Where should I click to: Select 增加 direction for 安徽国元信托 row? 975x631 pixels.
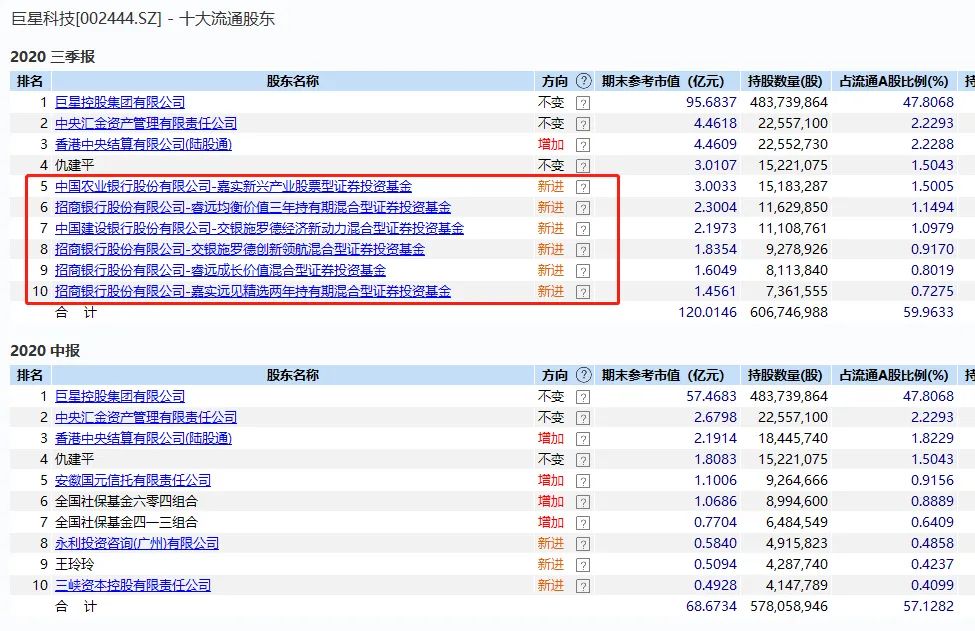(551, 480)
